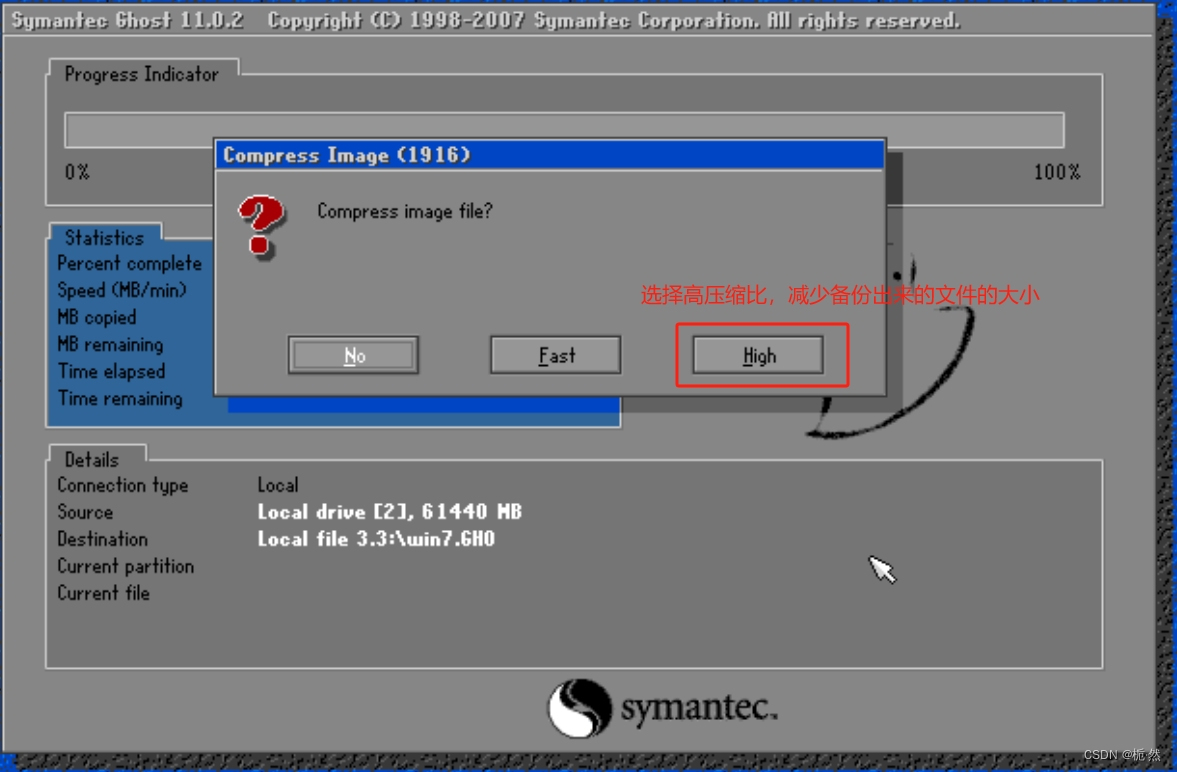Click the 'Local file 3.3:\win7.GHO' destination value
This screenshot has width=1177, height=772.
[x=376, y=539]
